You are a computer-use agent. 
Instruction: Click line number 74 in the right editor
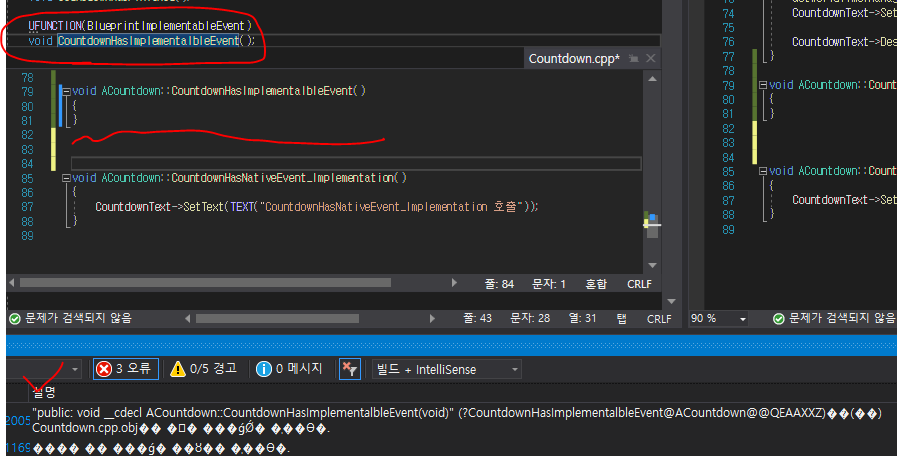click(728, 14)
